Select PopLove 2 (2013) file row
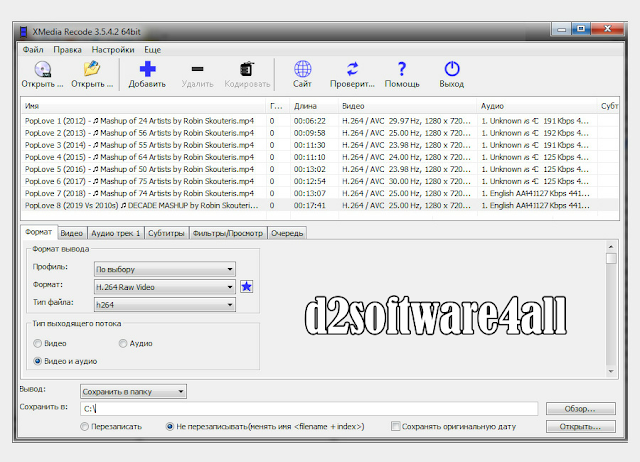 [320, 133]
